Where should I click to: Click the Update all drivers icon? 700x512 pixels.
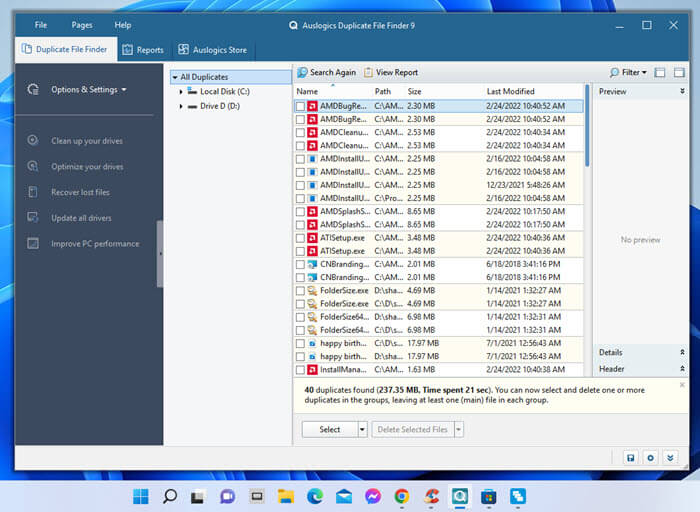[33, 217]
